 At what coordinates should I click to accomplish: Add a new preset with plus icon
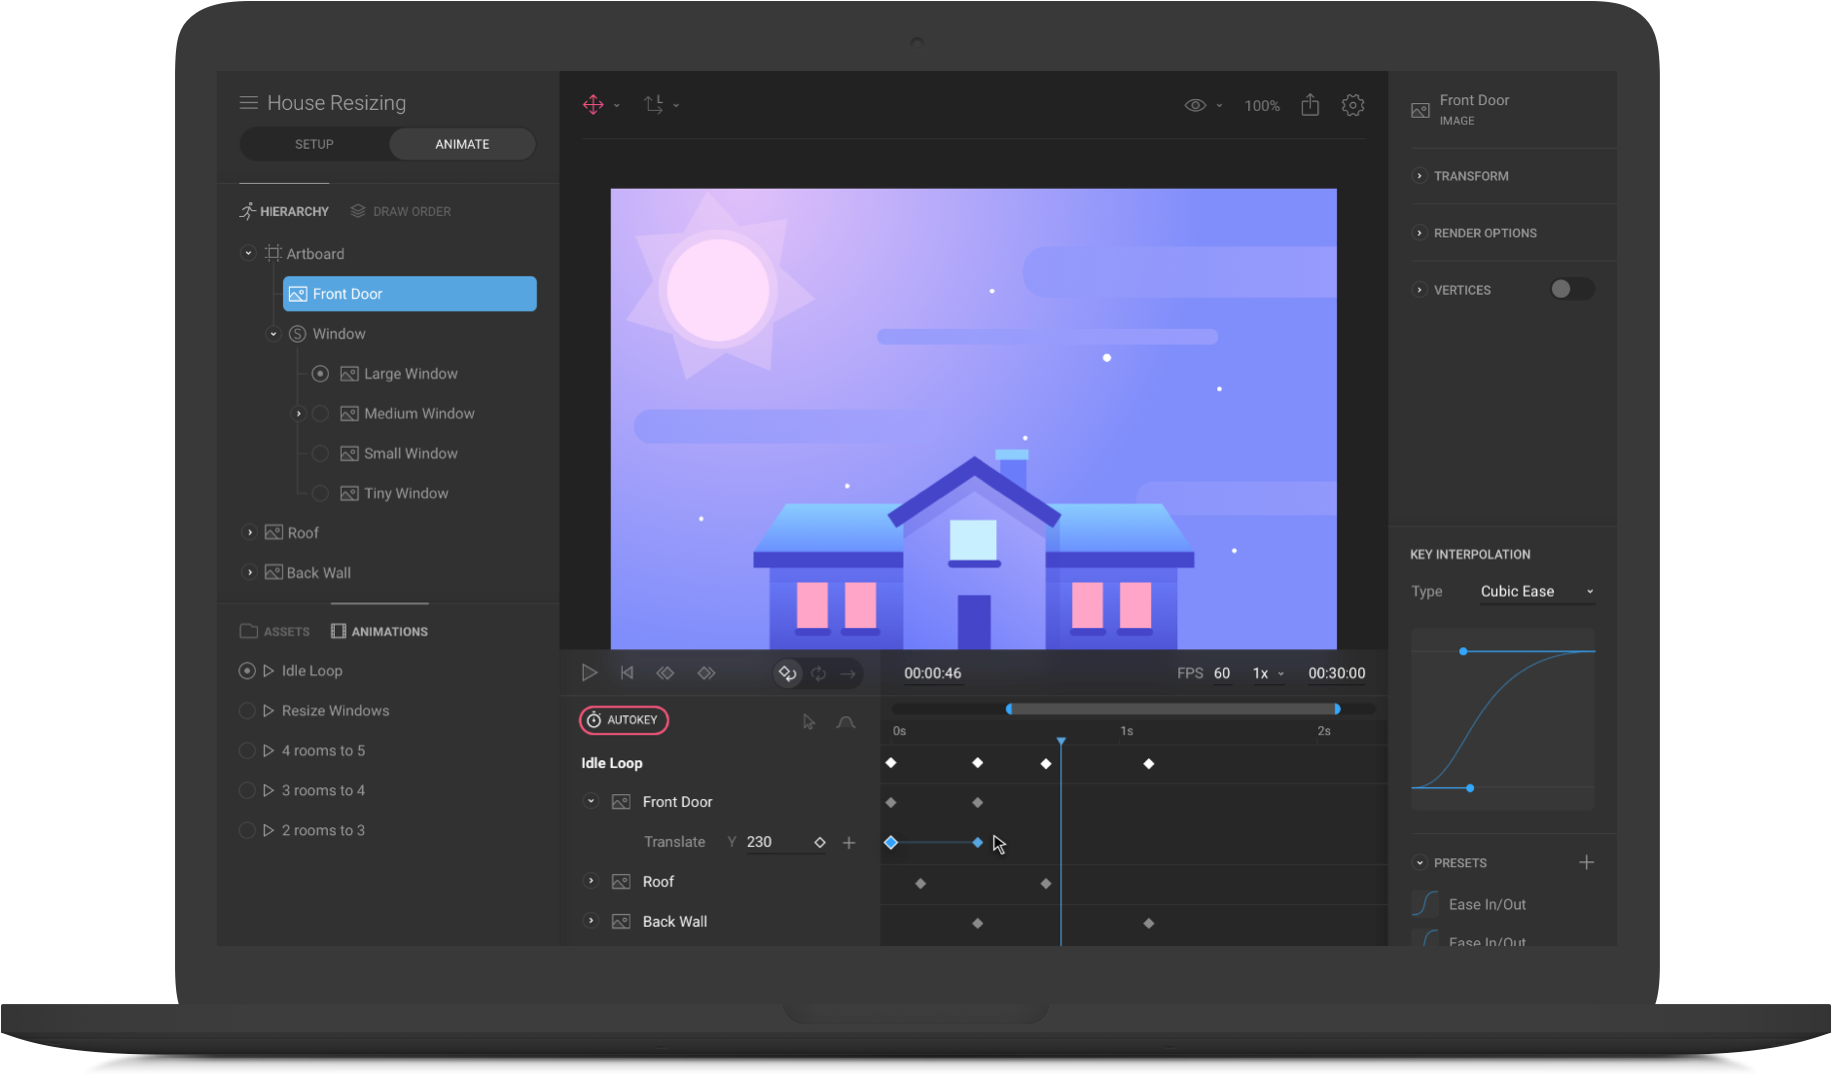(1586, 862)
